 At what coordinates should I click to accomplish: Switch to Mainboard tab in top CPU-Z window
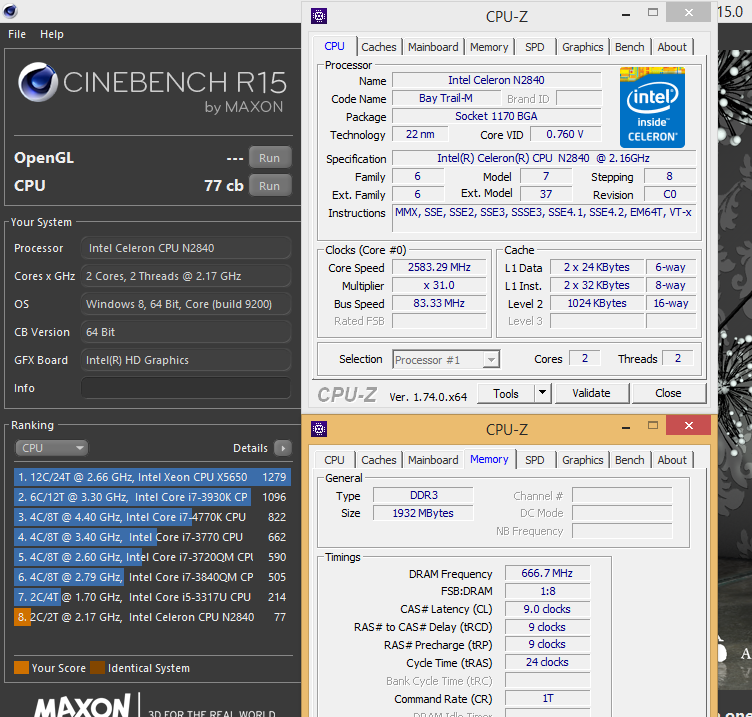(433, 47)
